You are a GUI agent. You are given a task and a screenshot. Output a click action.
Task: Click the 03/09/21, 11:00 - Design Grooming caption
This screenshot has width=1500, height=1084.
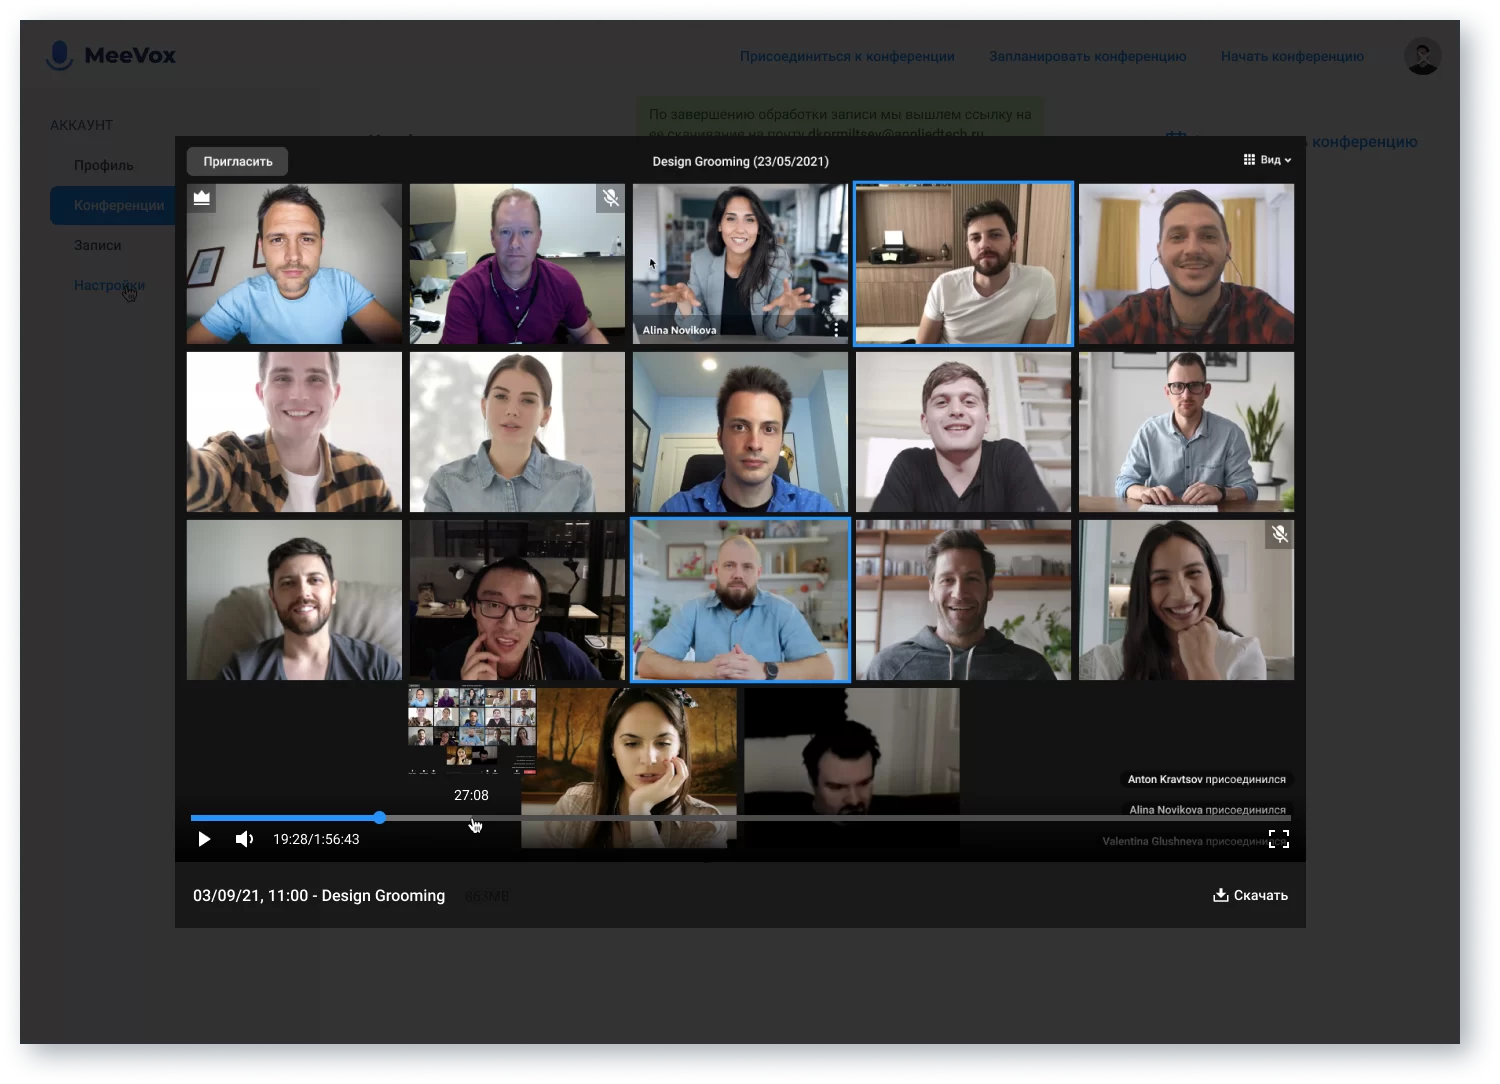click(x=319, y=896)
